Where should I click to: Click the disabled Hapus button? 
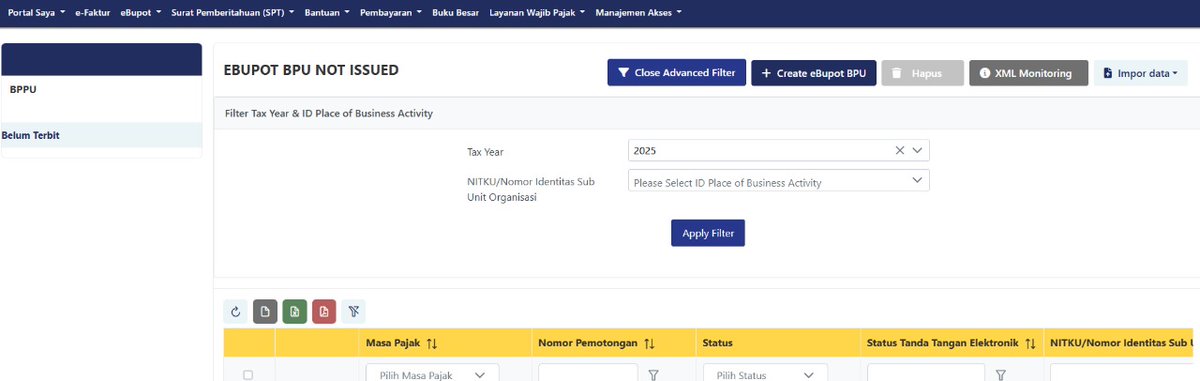click(x=922, y=73)
